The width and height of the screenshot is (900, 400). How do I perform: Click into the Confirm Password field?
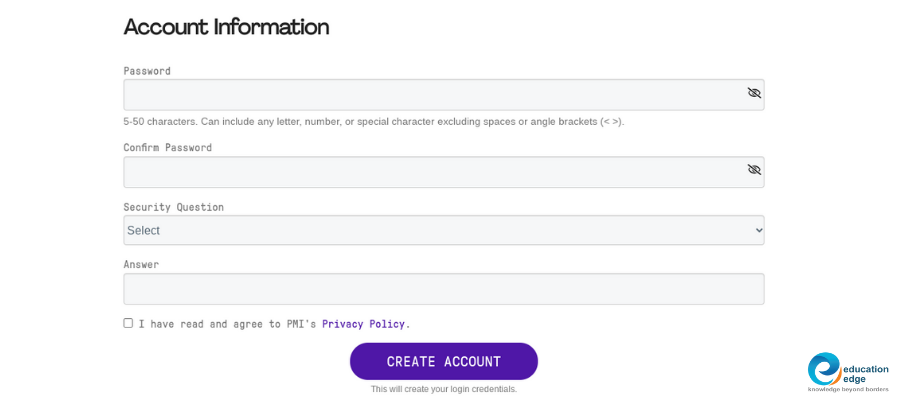pos(430,172)
